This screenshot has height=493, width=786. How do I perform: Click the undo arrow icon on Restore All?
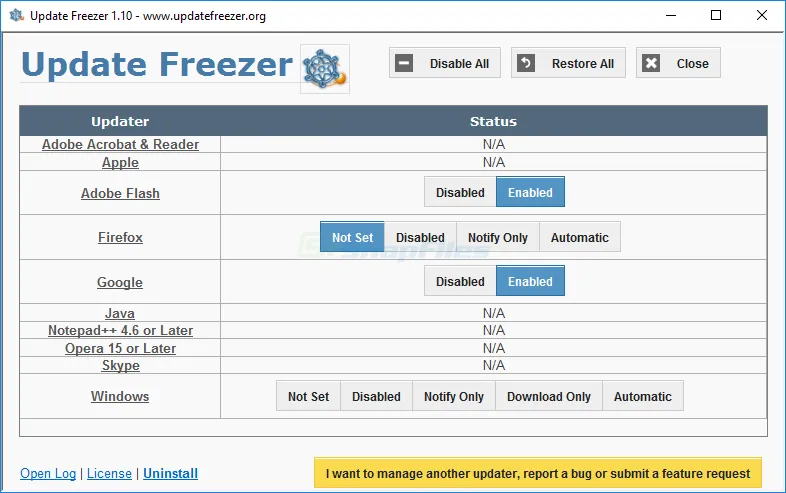coord(526,63)
